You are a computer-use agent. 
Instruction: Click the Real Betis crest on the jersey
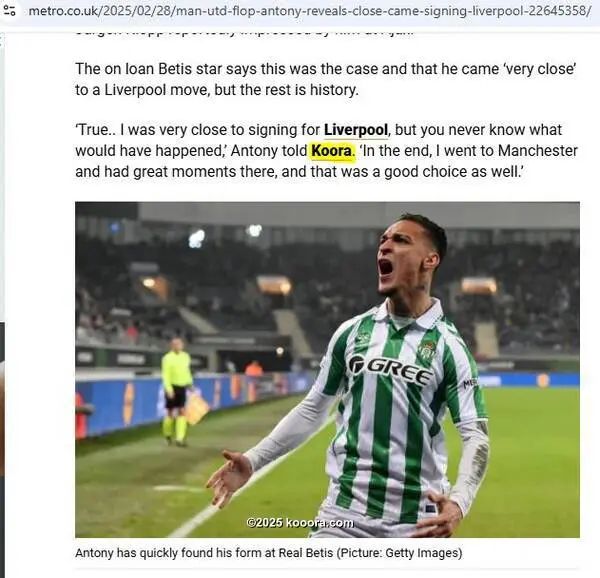[x=427, y=350]
